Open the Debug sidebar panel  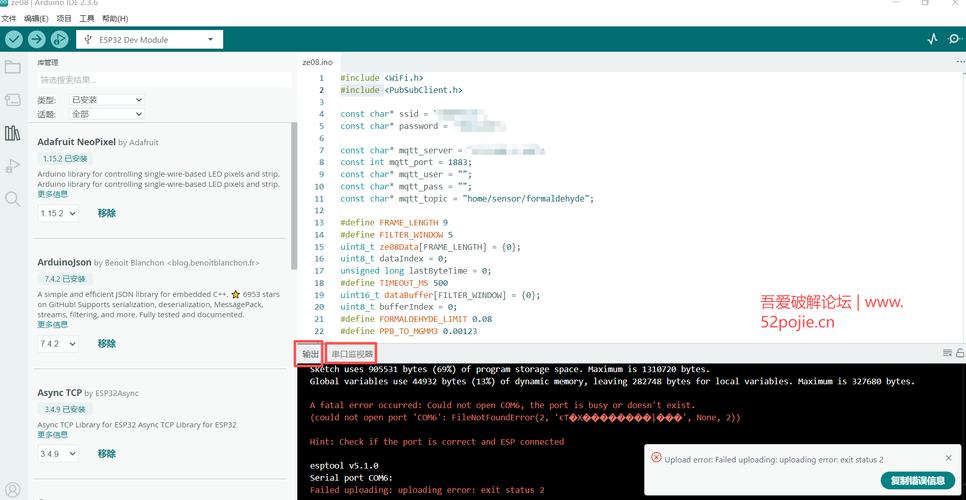[x=13, y=166]
